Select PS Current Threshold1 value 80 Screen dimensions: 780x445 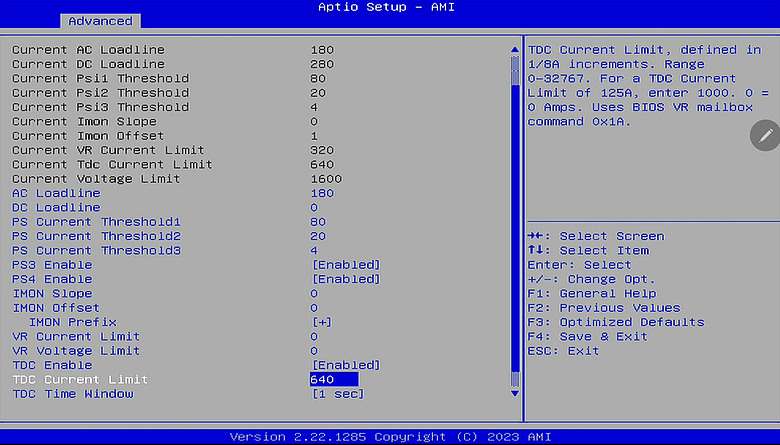pyautogui.click(x=318, y=222)
